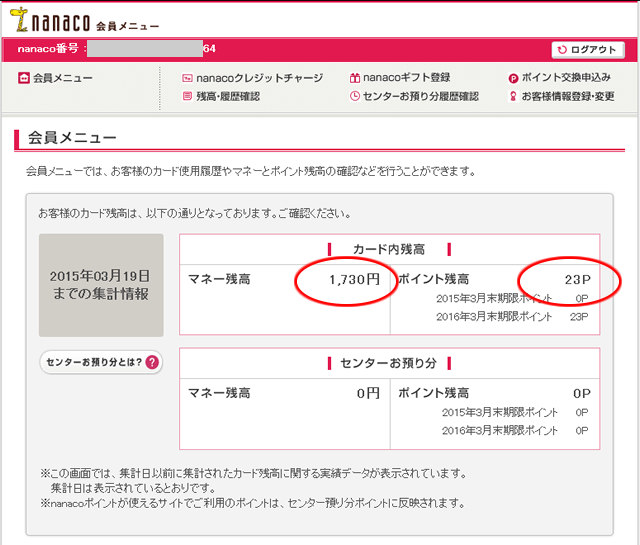The height and width of the screenshot is (545, 640).
Task: Click the 0円 center money balance
Action: (368, 394)
